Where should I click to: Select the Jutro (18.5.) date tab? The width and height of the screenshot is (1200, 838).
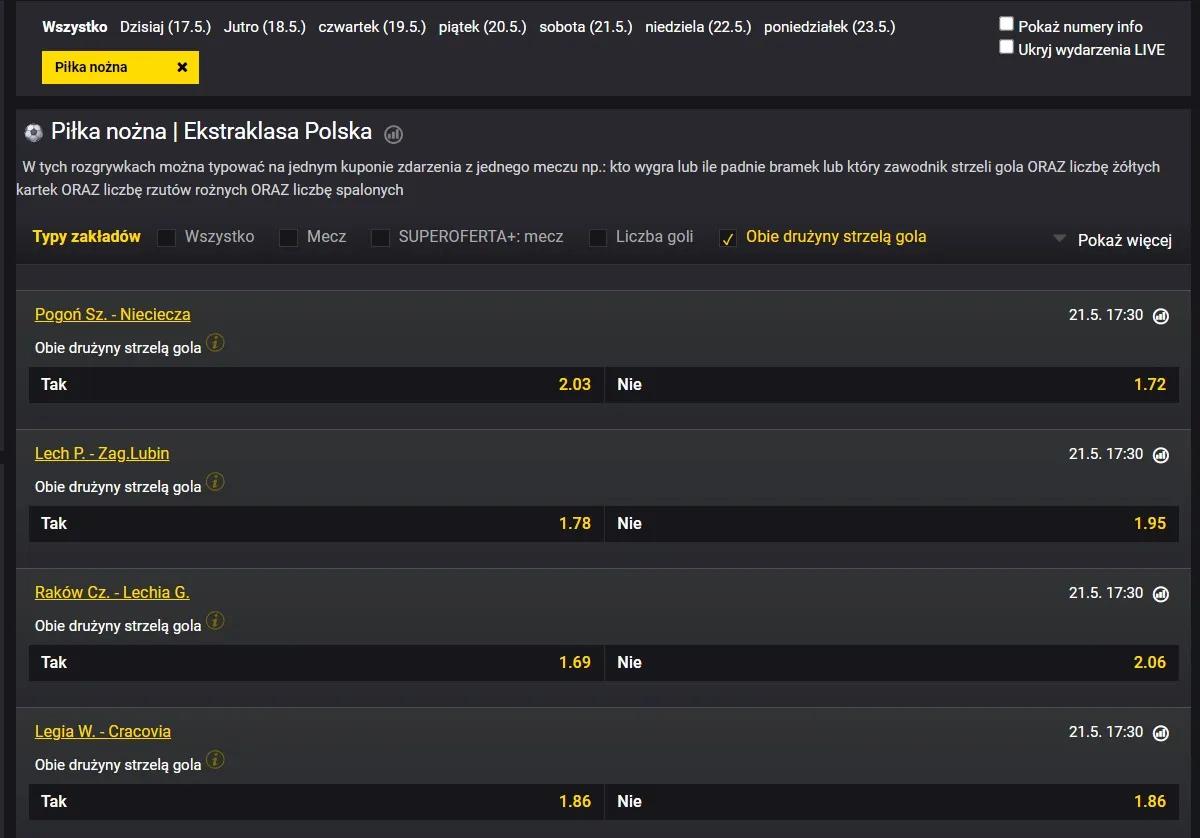(x=265, y=27)
